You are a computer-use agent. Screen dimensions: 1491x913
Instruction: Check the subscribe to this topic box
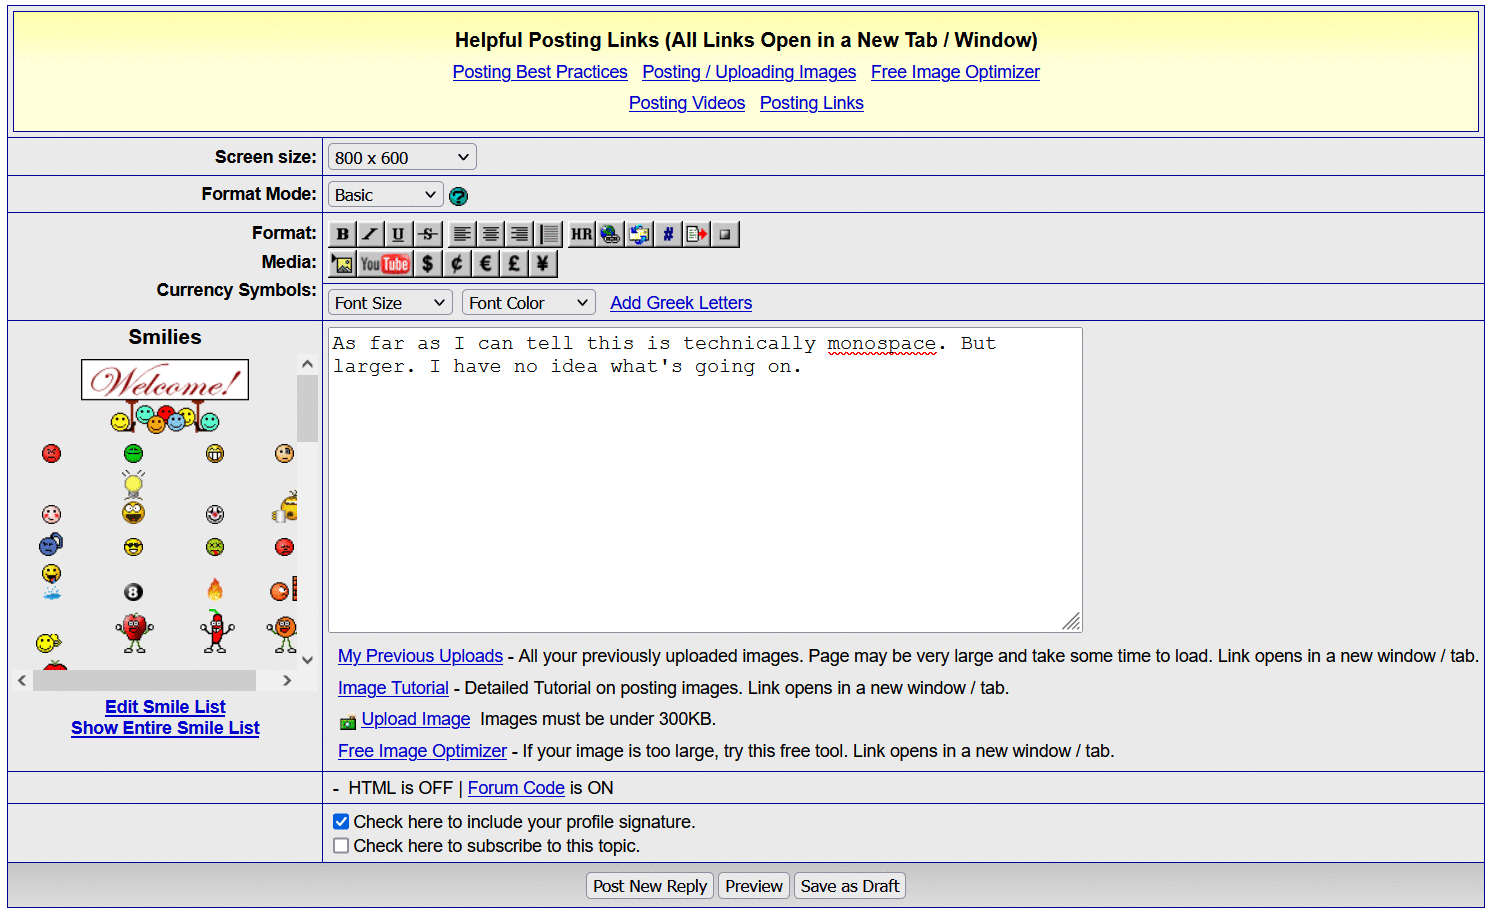[x=341, y=846]
